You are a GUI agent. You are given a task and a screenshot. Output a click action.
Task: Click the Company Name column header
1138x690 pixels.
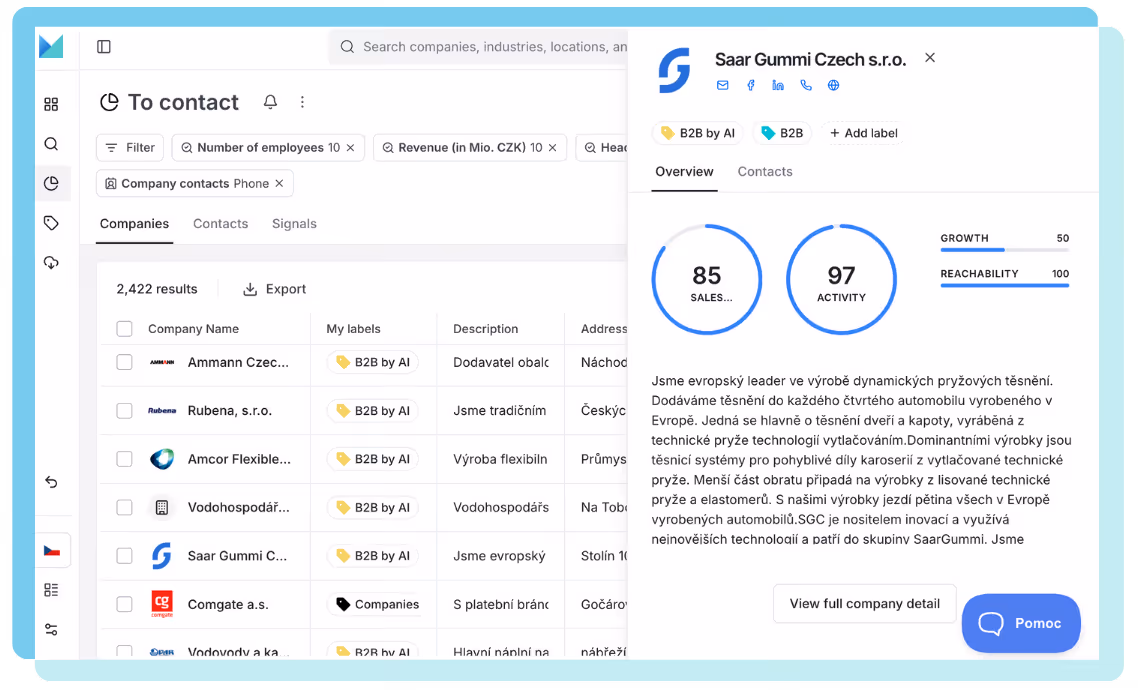[193, 329]
